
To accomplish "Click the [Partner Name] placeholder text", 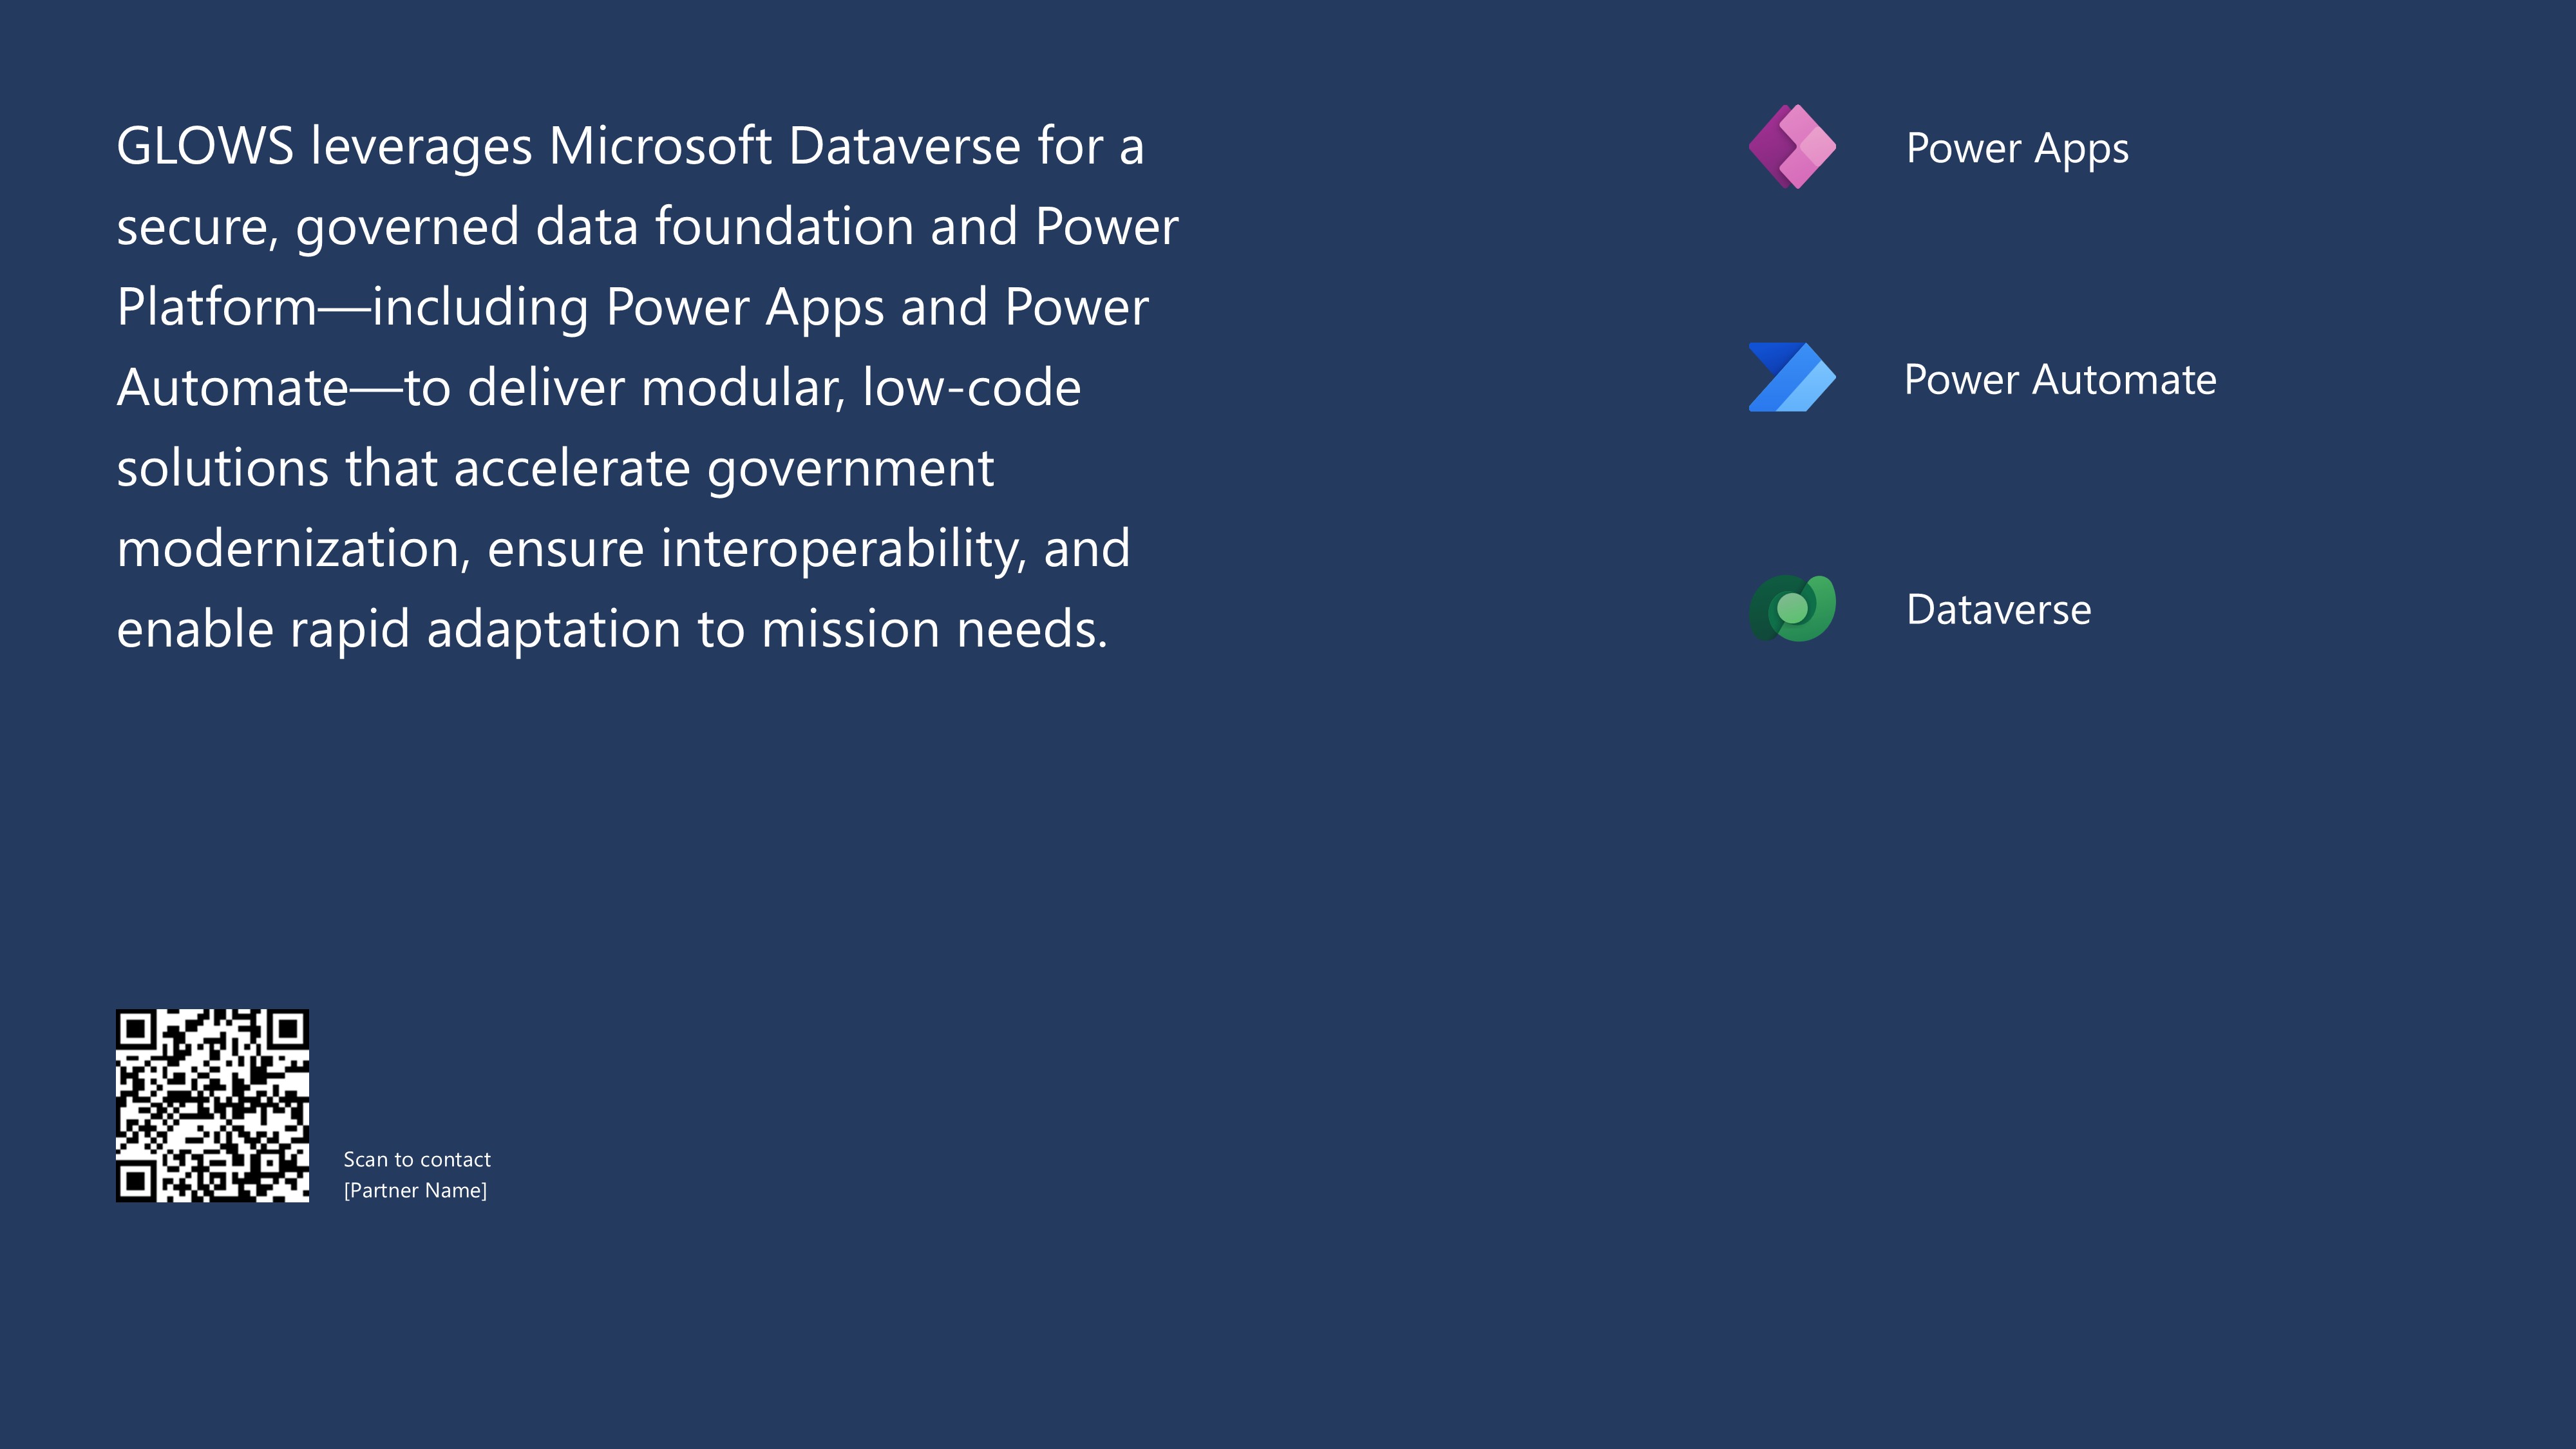I will [415, 1190].
